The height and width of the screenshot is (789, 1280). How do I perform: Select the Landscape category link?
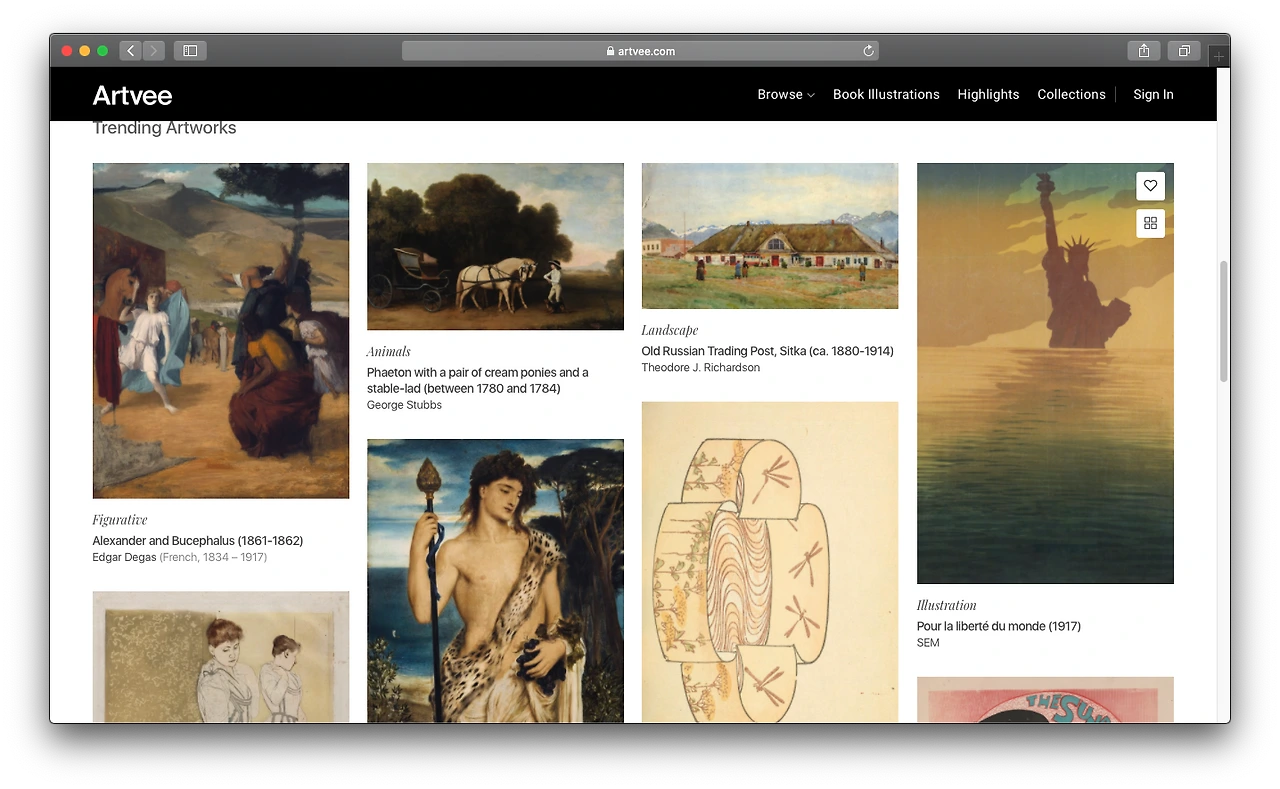click(x=670, y=330)
